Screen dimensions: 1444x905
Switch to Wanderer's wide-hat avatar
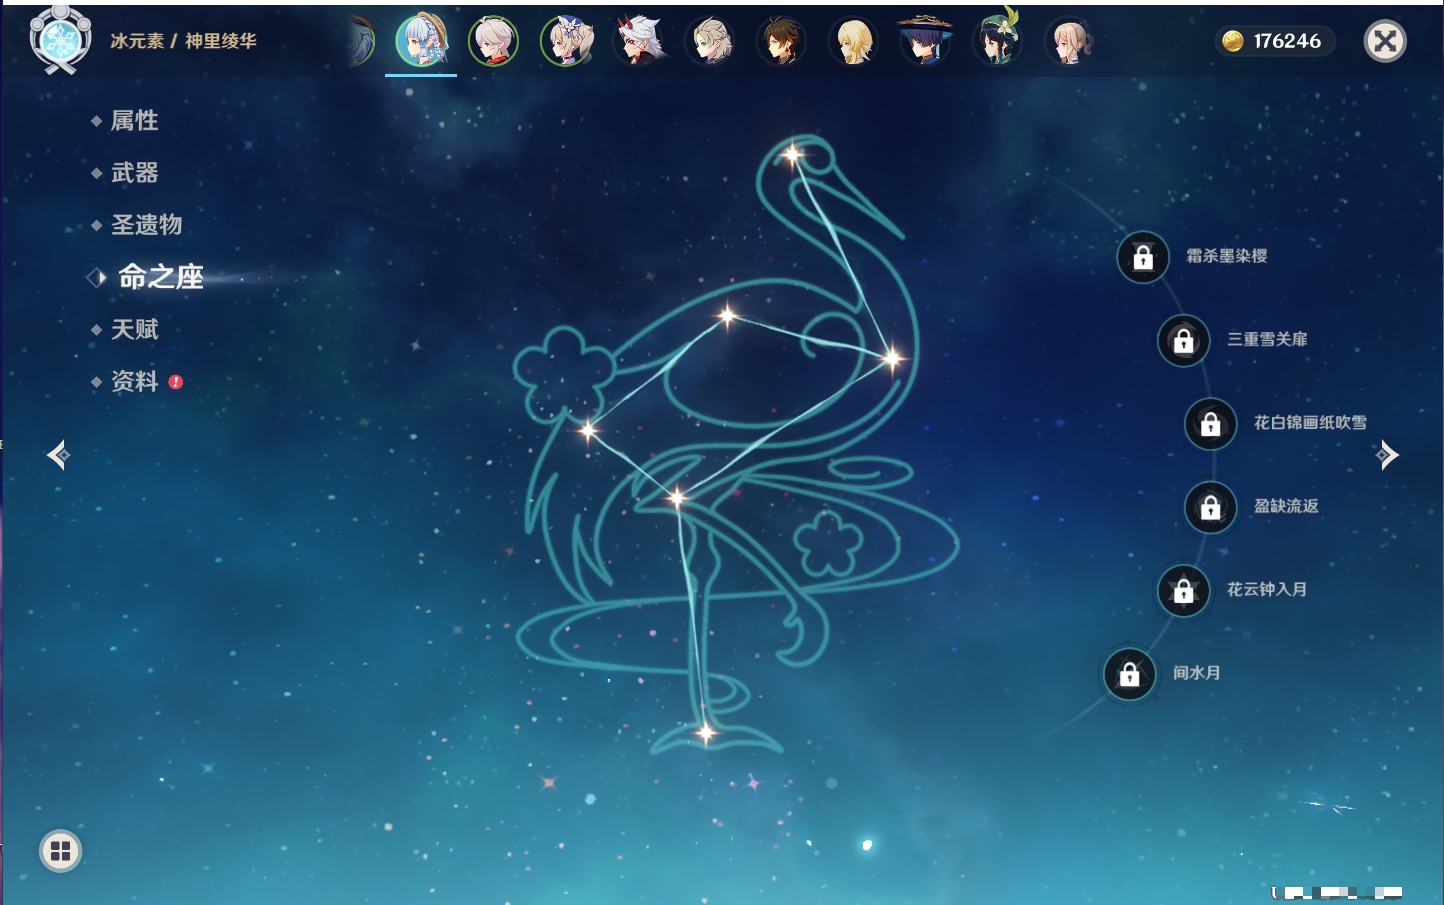click(x=926, y=42)
